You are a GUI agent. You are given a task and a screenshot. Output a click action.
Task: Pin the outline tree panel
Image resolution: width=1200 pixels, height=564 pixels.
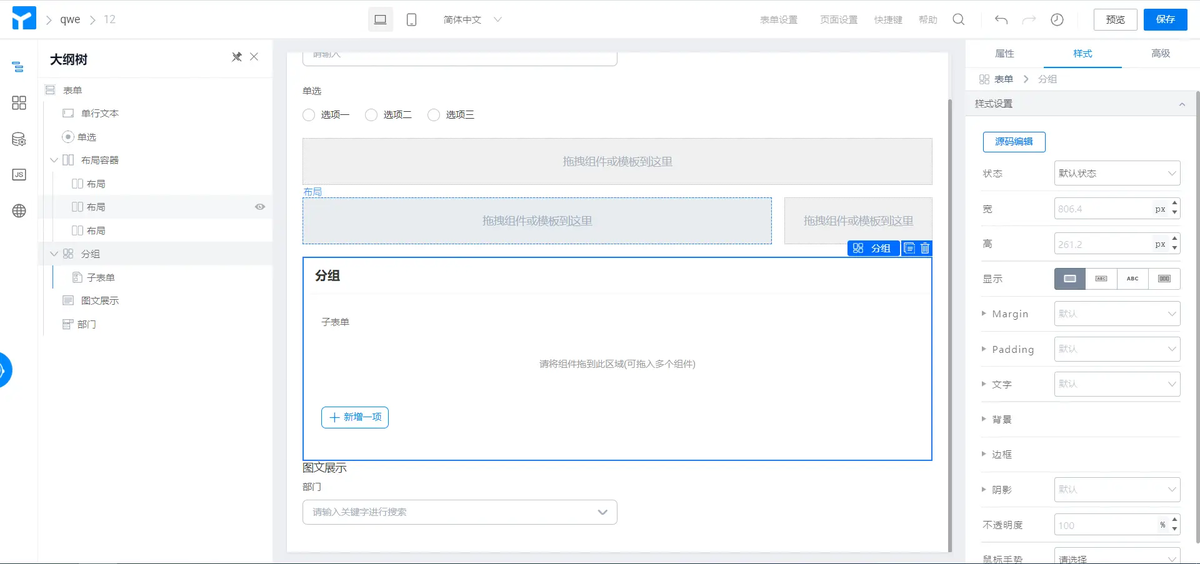pyautogui.click(x=237, y=57)
